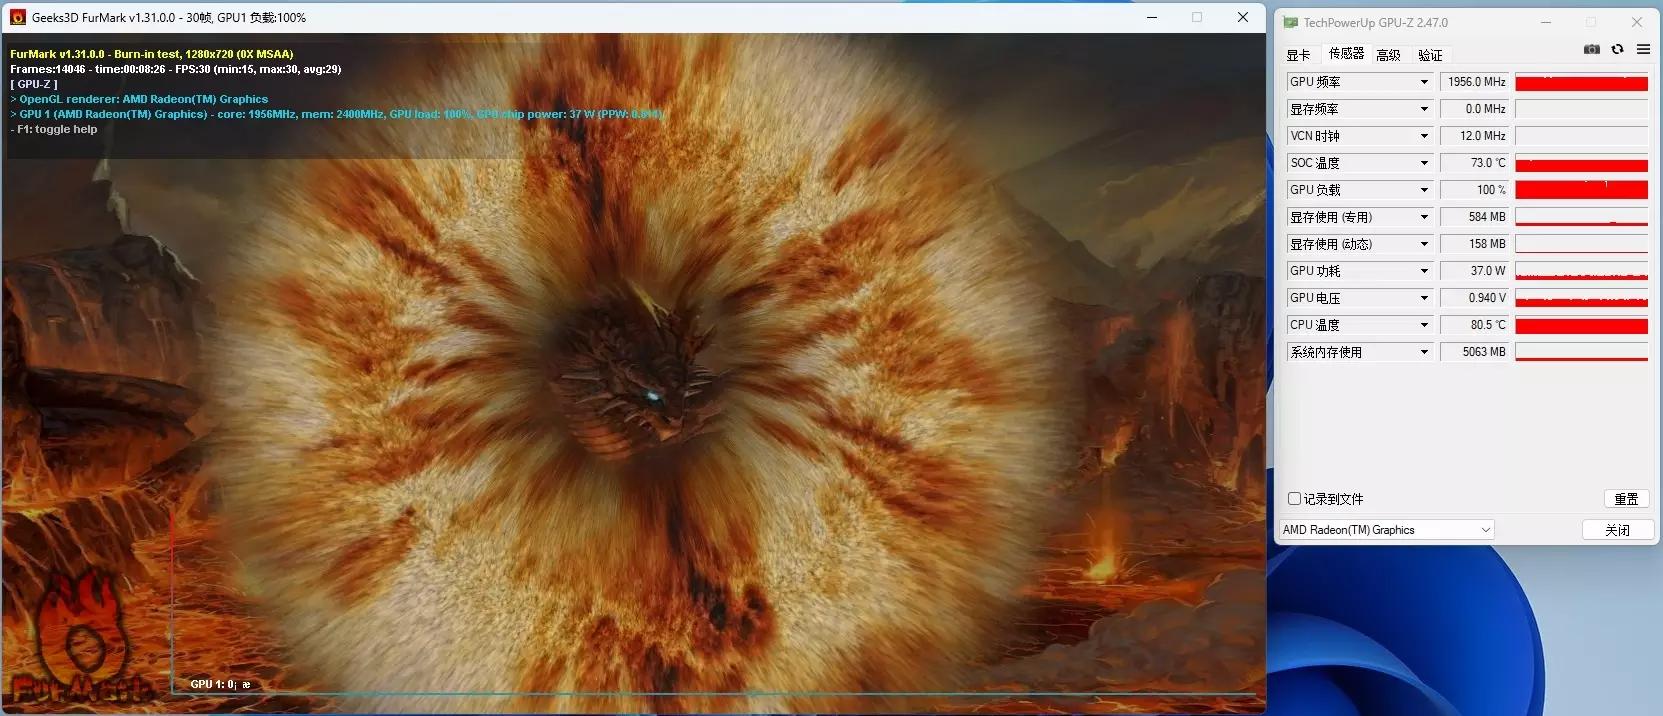Click the GPU 频率 value 1956.0 MHz

(x=1474, y=82)
